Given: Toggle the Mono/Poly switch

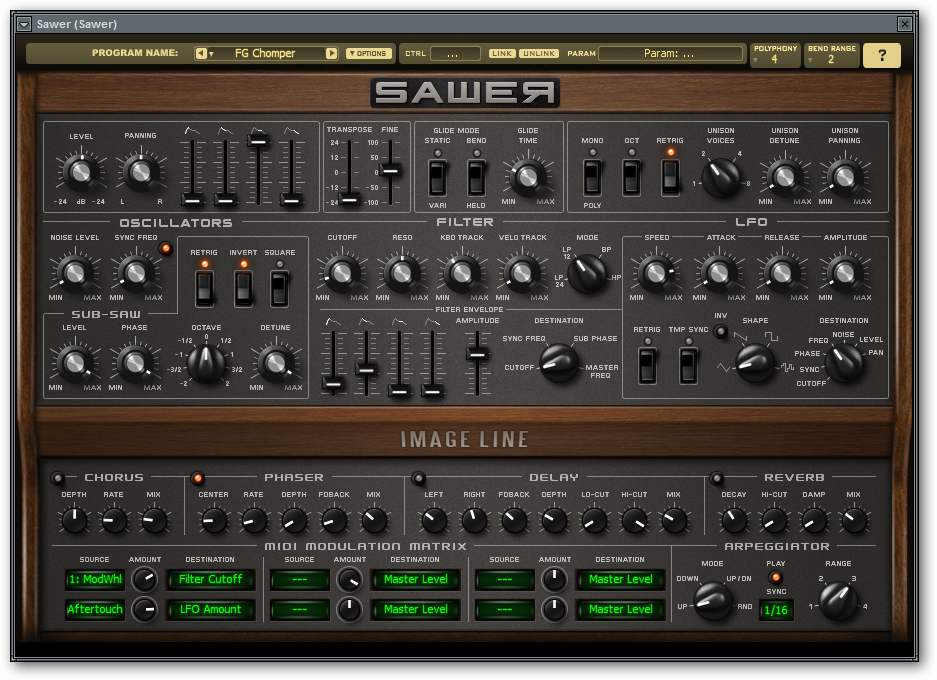Looking at the screenshot, I should coord(593,177).
